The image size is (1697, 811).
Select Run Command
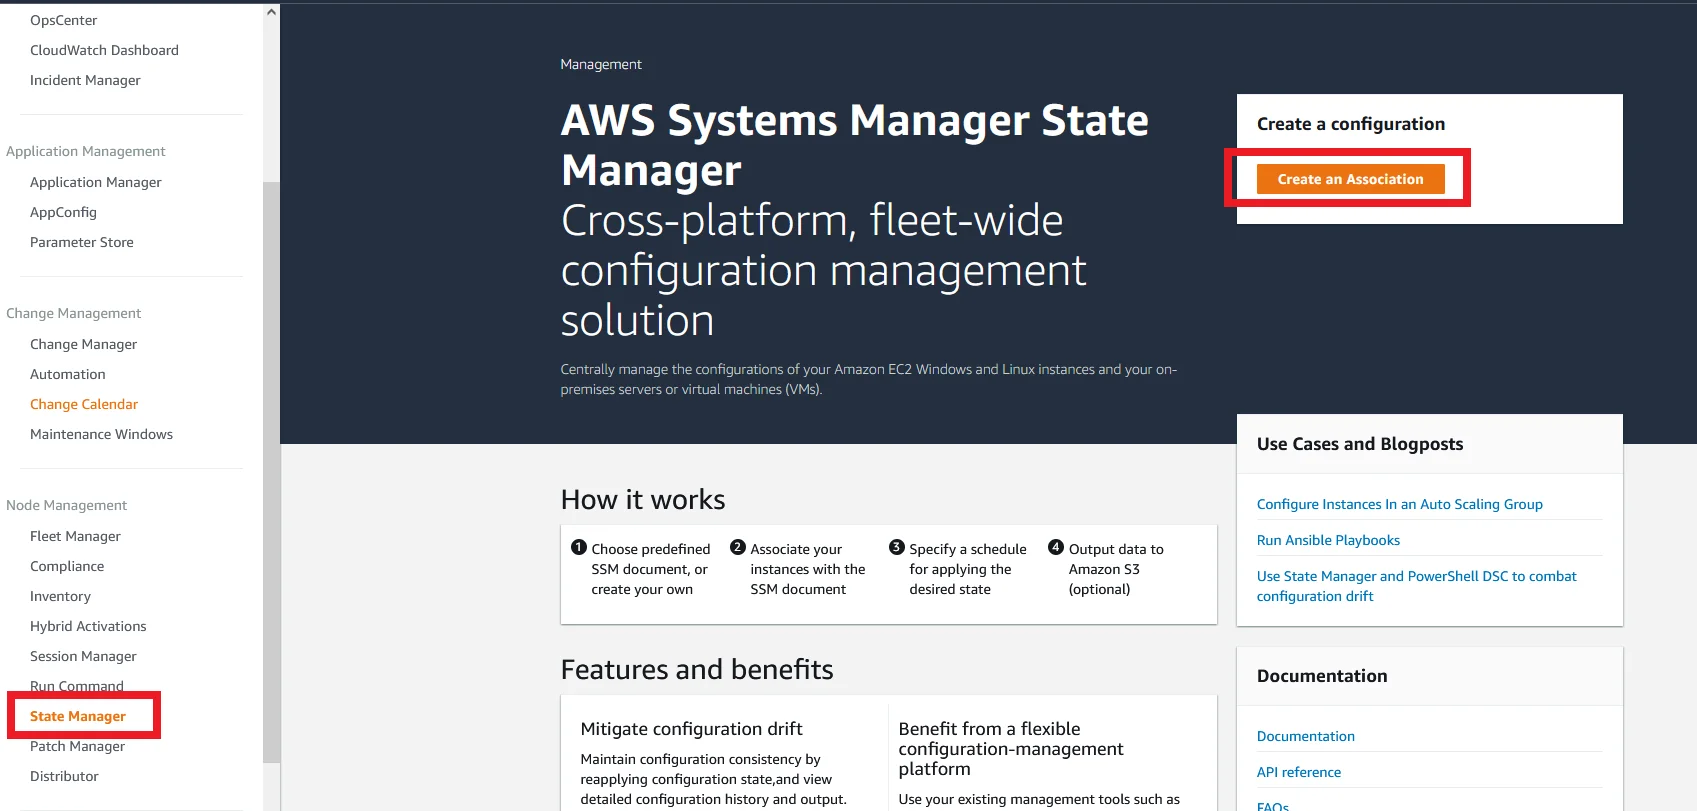point(77,686)
